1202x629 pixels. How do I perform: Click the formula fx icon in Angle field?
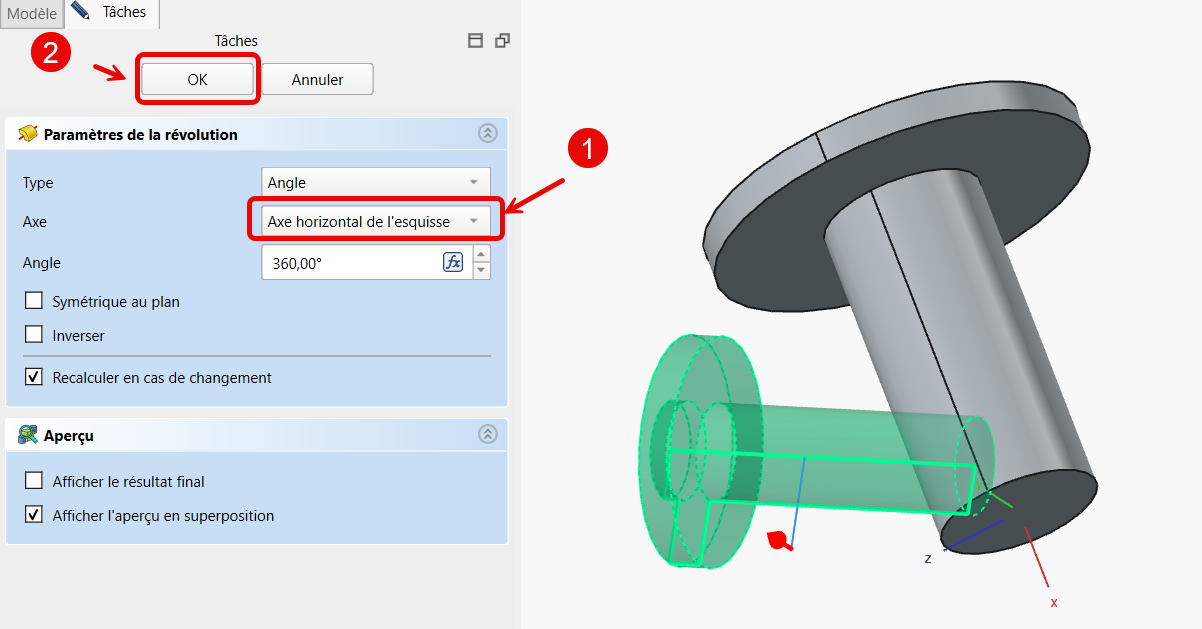point(453,263)
